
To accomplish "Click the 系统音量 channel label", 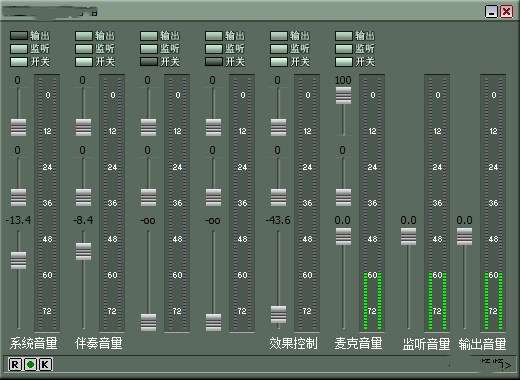I will tap(34, 344).
